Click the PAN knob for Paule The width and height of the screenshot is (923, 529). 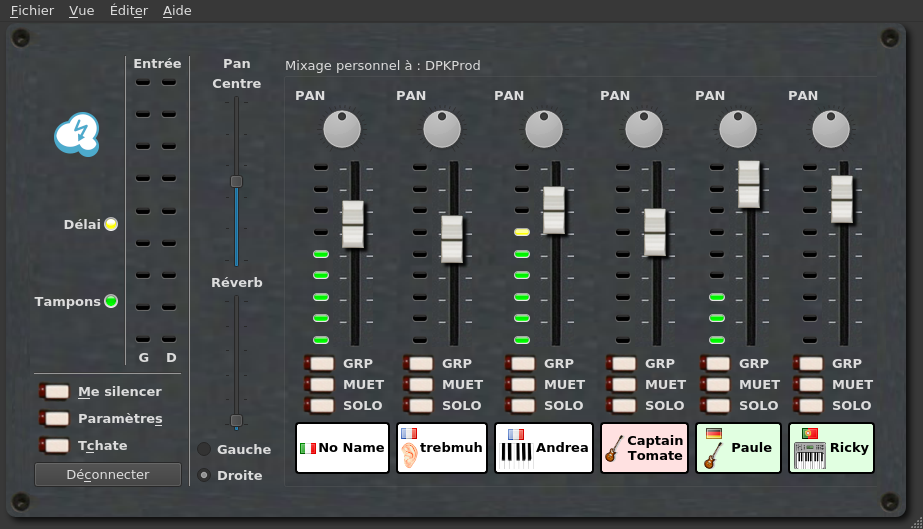[738, 129]
